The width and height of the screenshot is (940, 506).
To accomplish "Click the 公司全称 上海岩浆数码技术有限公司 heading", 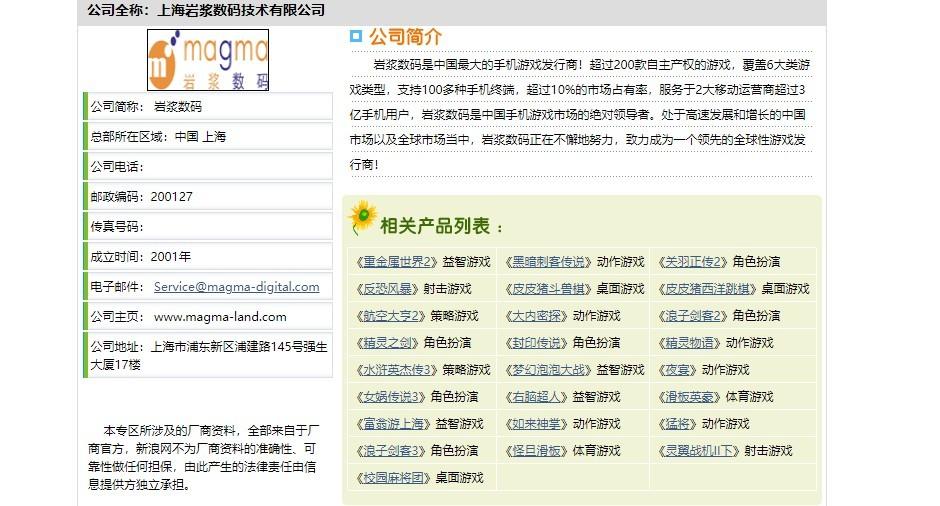I will click(206, 10).
